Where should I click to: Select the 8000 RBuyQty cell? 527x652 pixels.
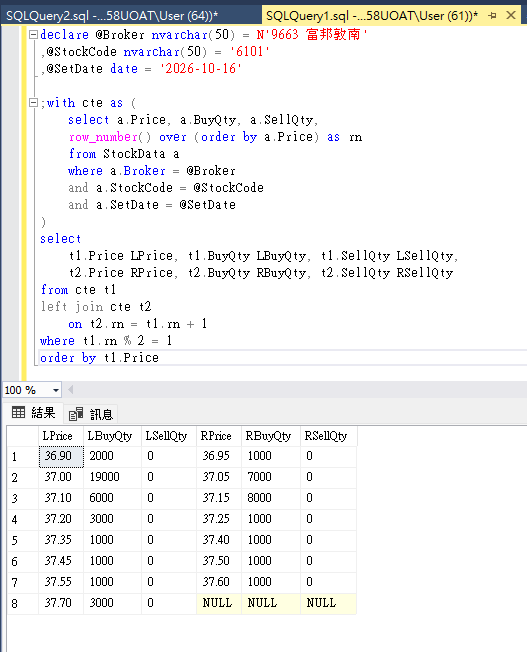point(271,498)
